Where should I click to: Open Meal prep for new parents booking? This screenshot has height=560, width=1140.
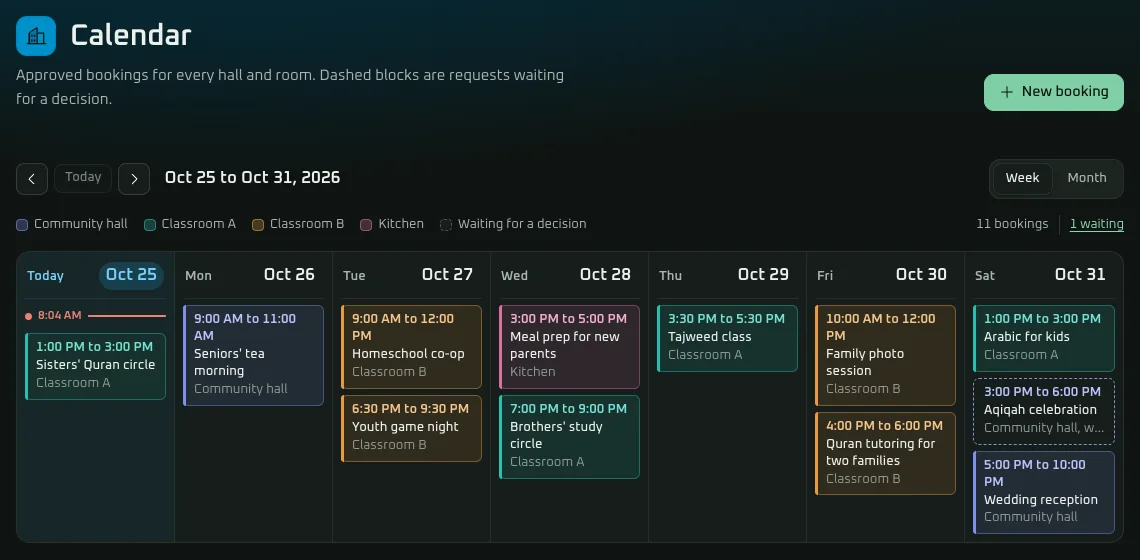click(569, 347)
